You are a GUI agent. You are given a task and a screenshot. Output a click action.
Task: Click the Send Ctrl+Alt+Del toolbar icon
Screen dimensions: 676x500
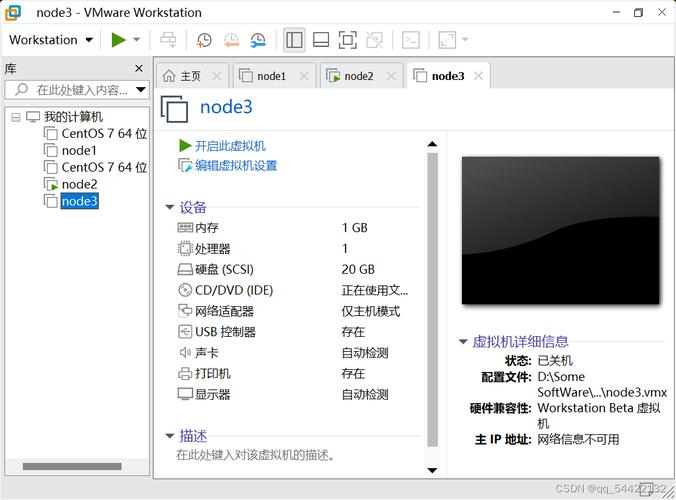click(x=168, y=40)
